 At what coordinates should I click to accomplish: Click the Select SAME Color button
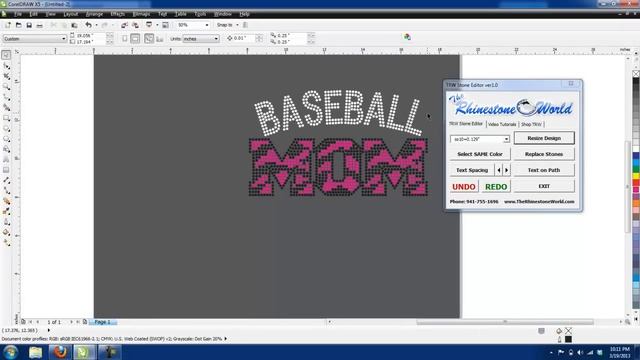[x=480, y=154]
